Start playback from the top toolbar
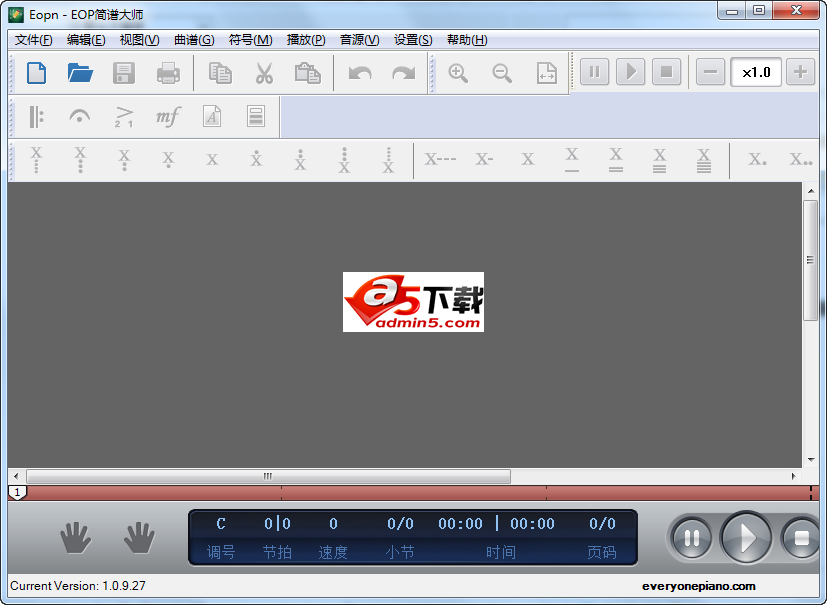The width and height of the screenshot is (827, 605). (x=630, y=72)
